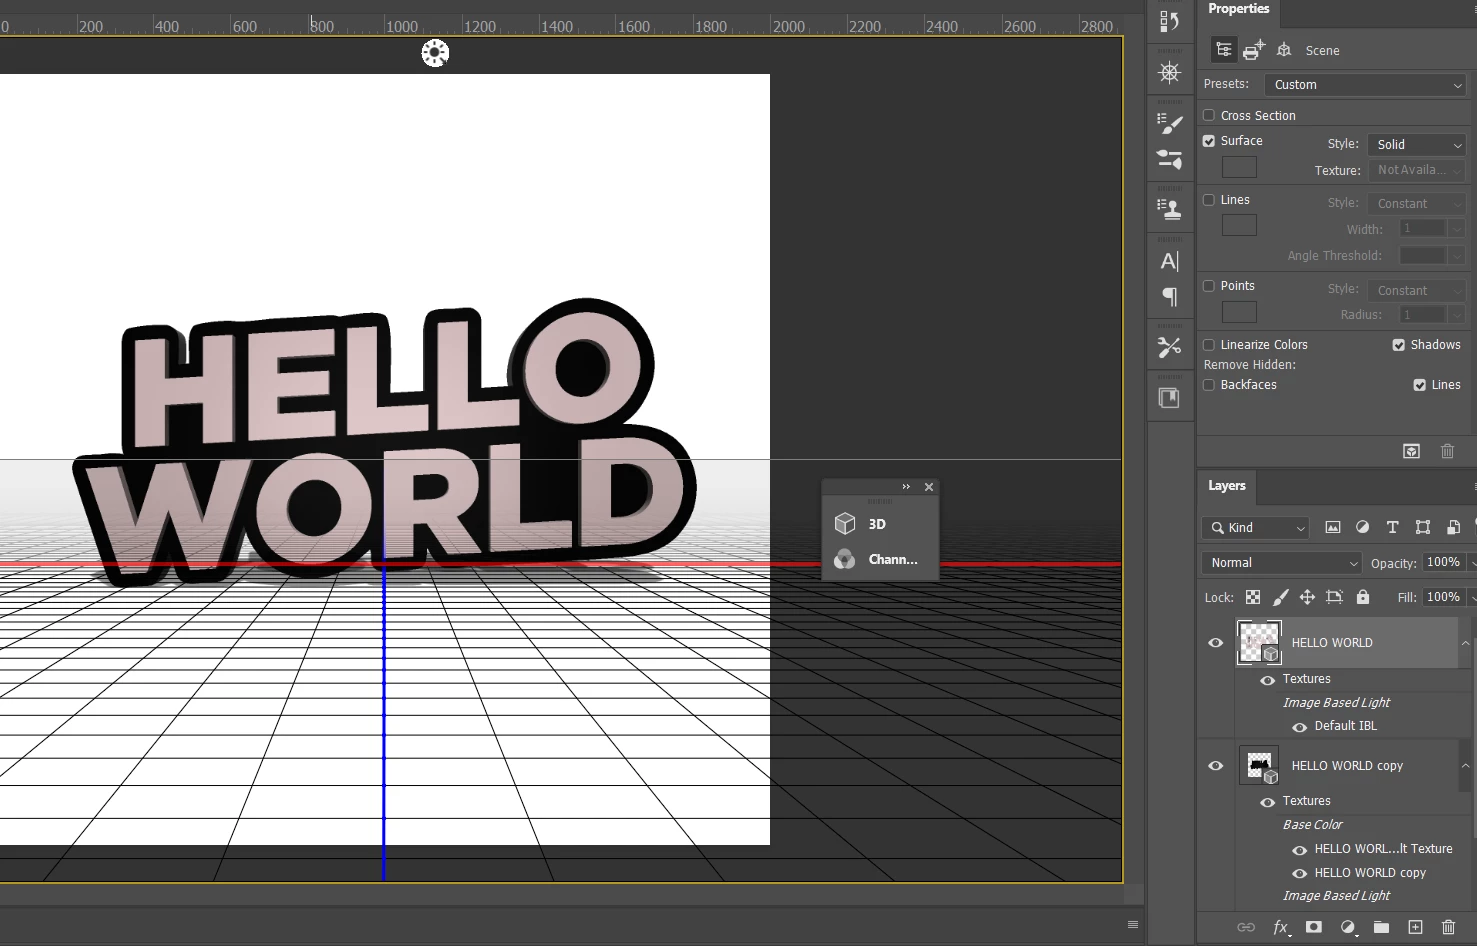The width and height of the screenshot is (1477, 946).
Task: Collapse the HELLO WORLD layer effects arrow
Action: click(1465, 643)
